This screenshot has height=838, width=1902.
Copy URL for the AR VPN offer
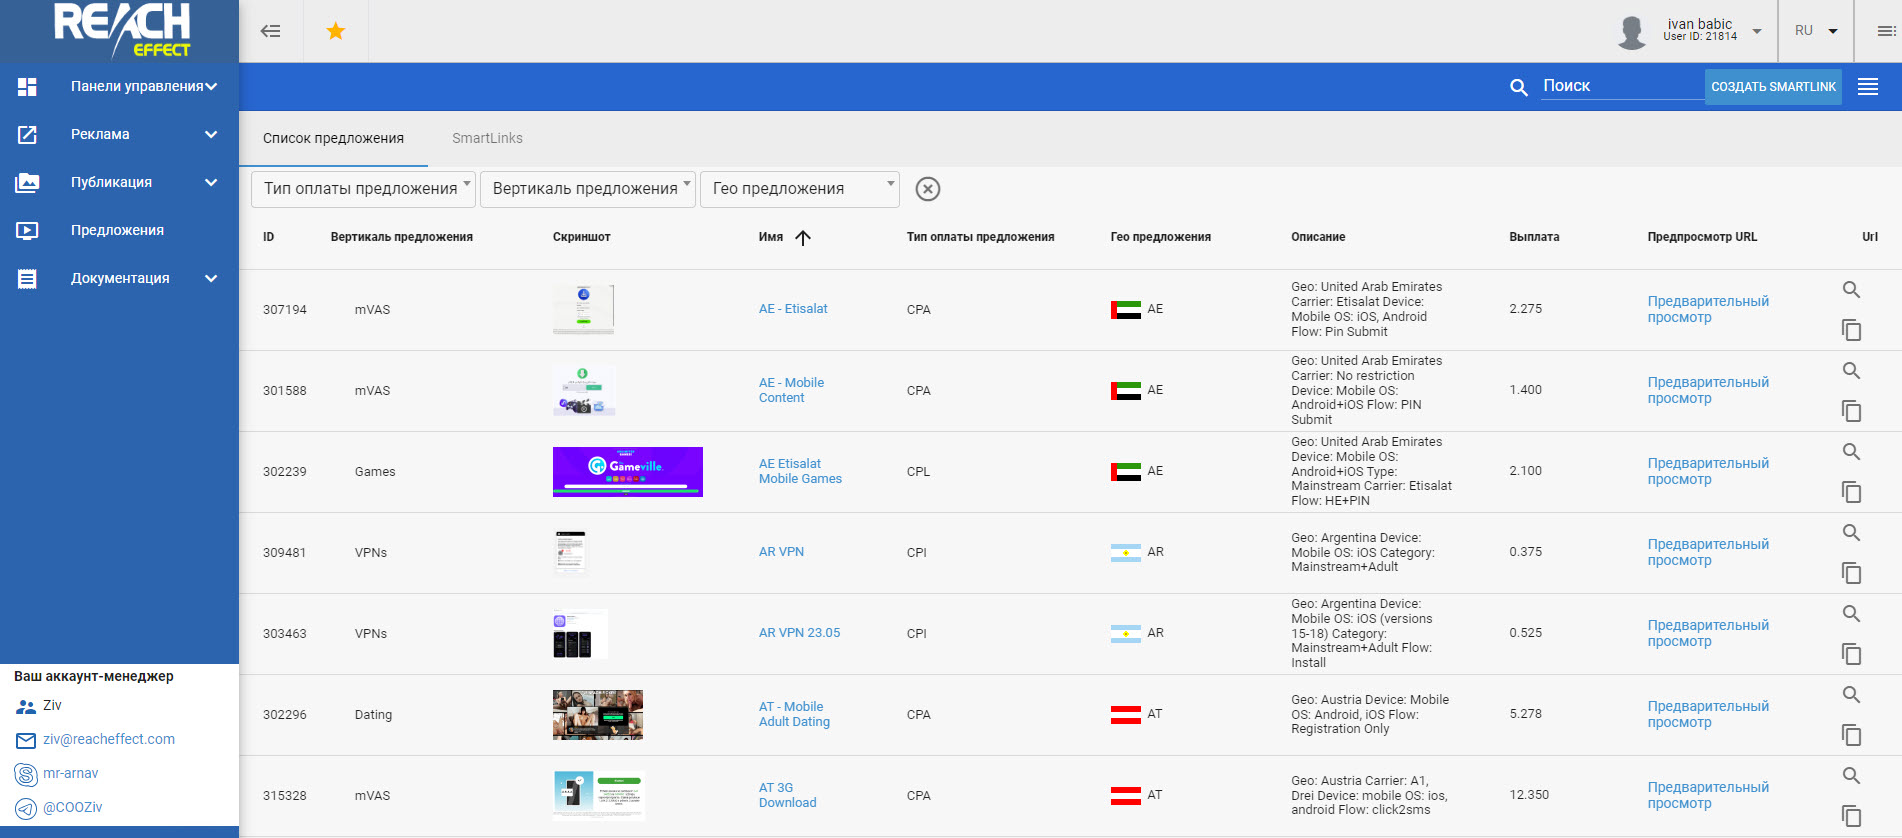(1852, 573)
